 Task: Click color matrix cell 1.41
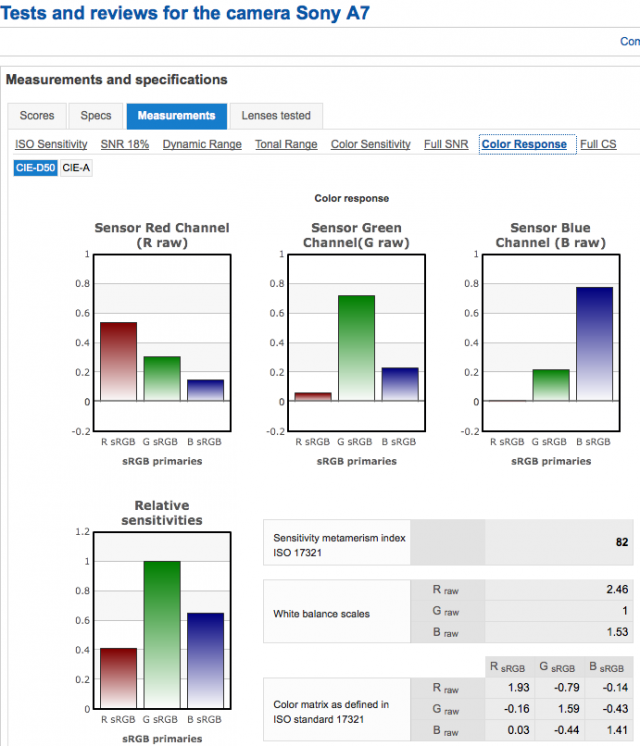point(617,730)
